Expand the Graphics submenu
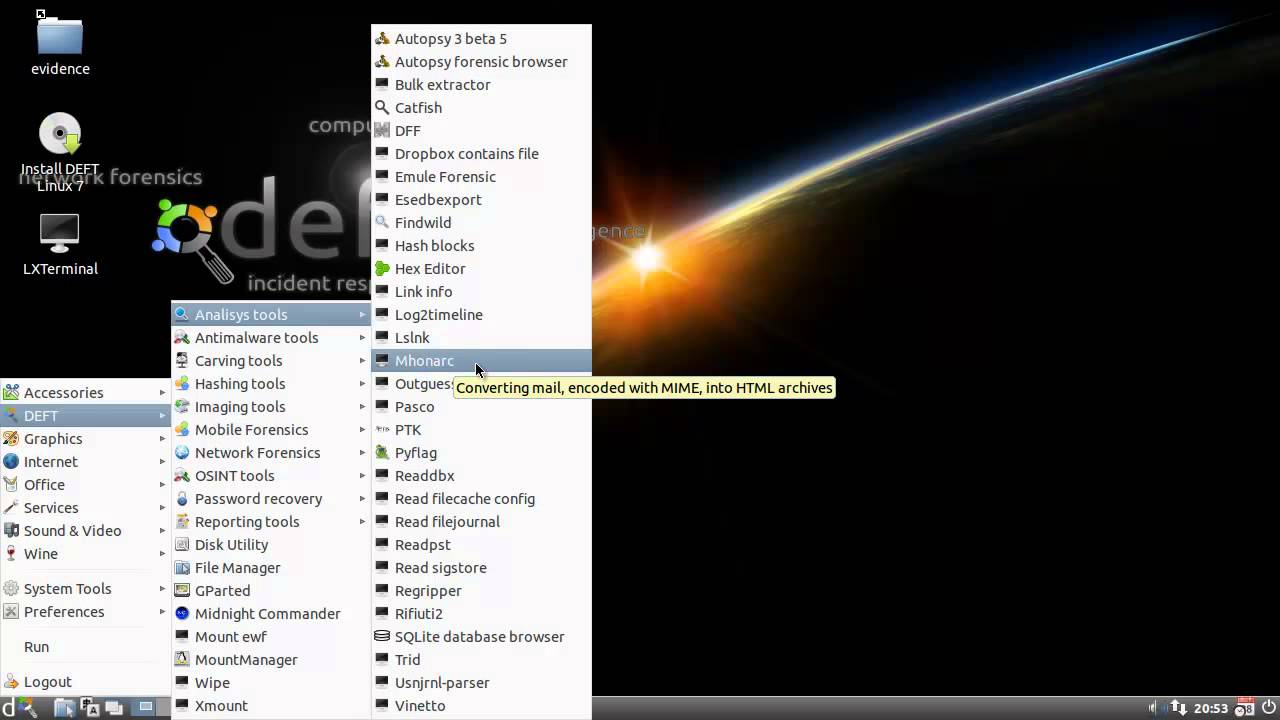The width and height of the screenshot is (1280, 720). click(x=86, y=439)
